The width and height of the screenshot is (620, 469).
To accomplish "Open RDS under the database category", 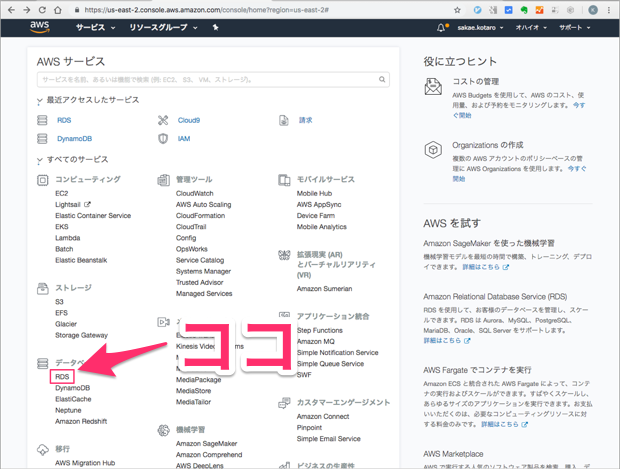I will [62, 376].
